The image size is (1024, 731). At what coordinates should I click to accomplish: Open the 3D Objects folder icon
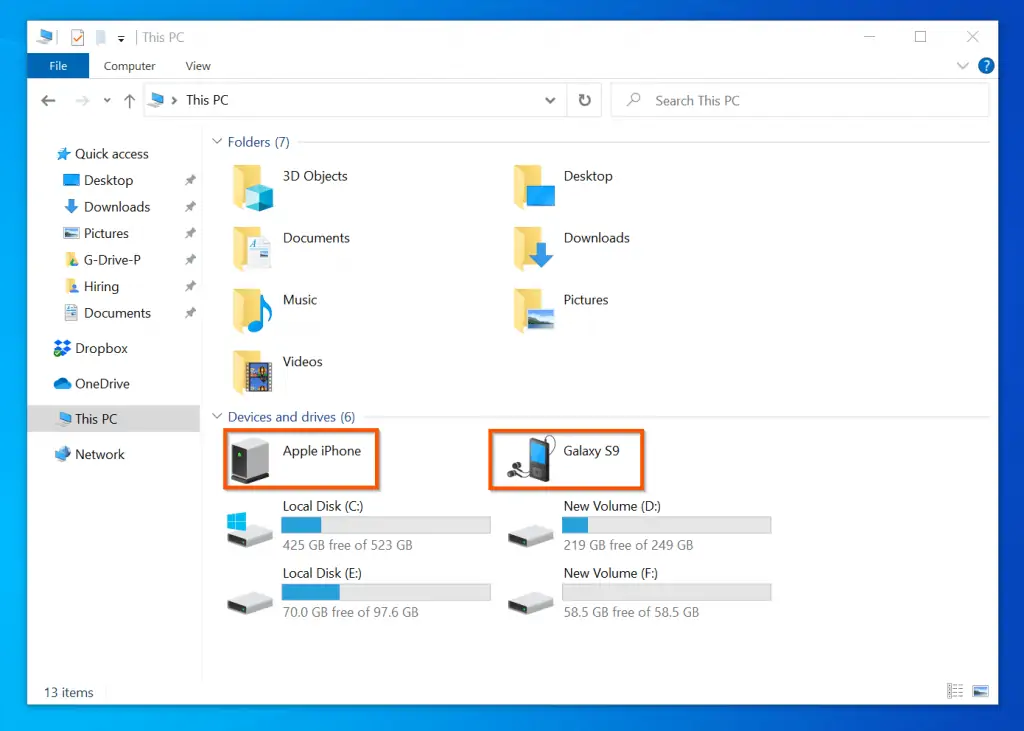coord(253,187)
